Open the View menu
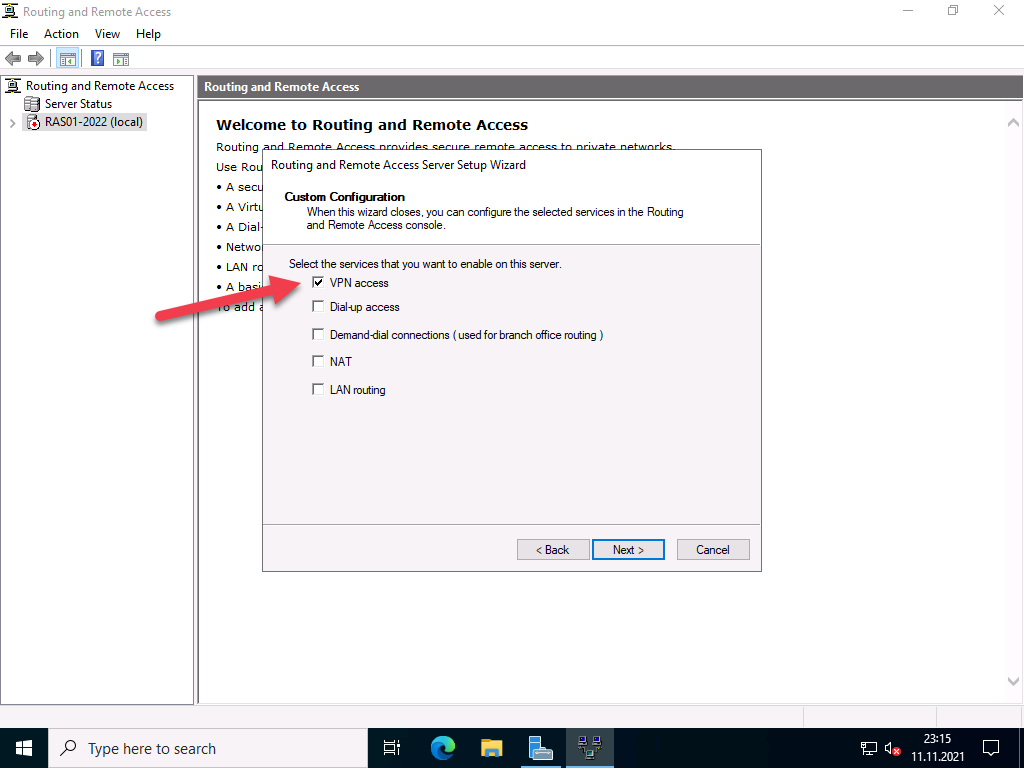 click(x=107, y=34)
